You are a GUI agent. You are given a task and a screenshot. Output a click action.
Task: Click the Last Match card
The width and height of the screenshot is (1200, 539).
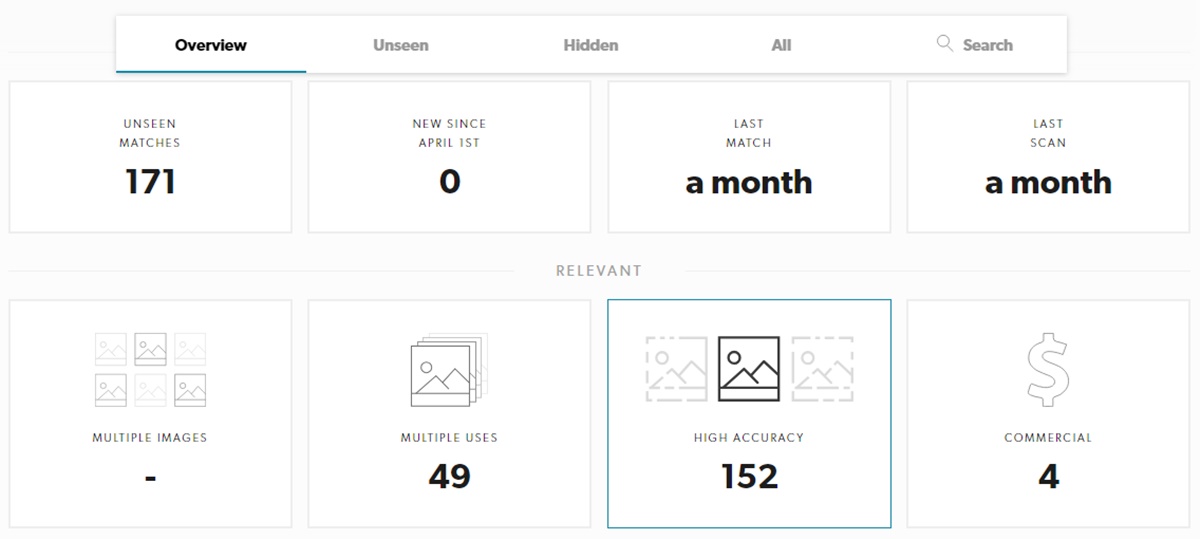(749, 157)
